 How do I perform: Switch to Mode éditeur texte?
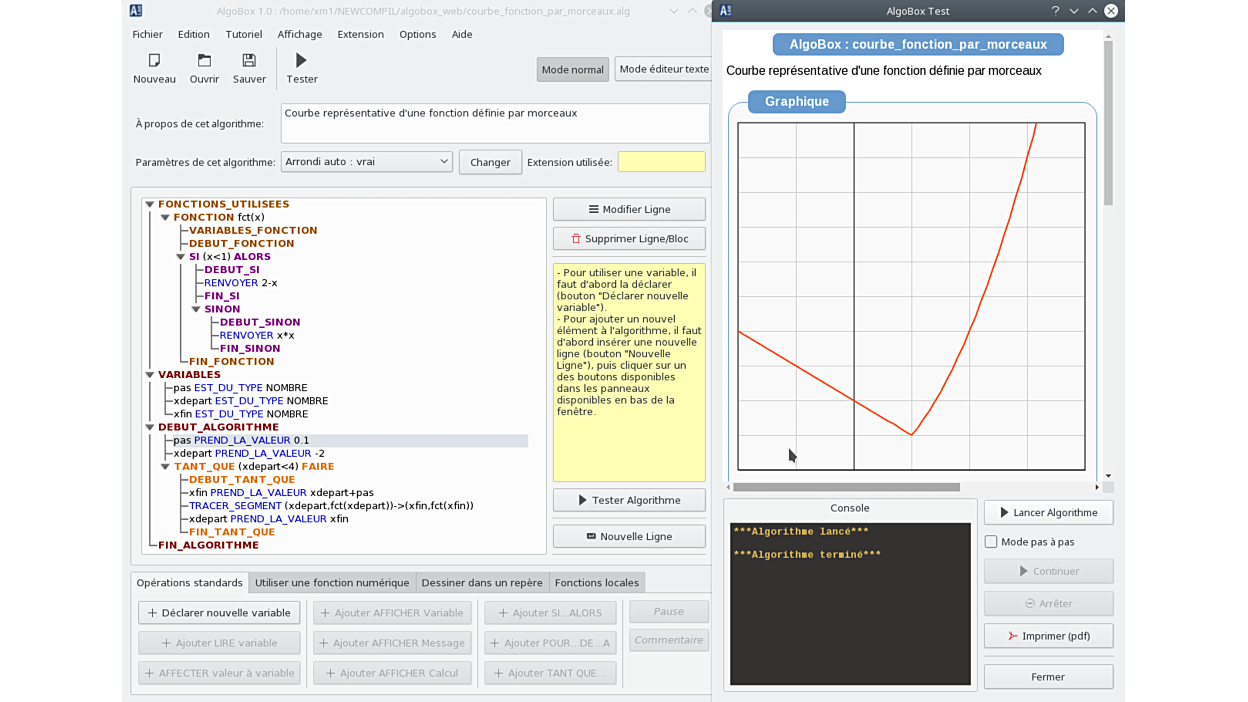[663, 69]
